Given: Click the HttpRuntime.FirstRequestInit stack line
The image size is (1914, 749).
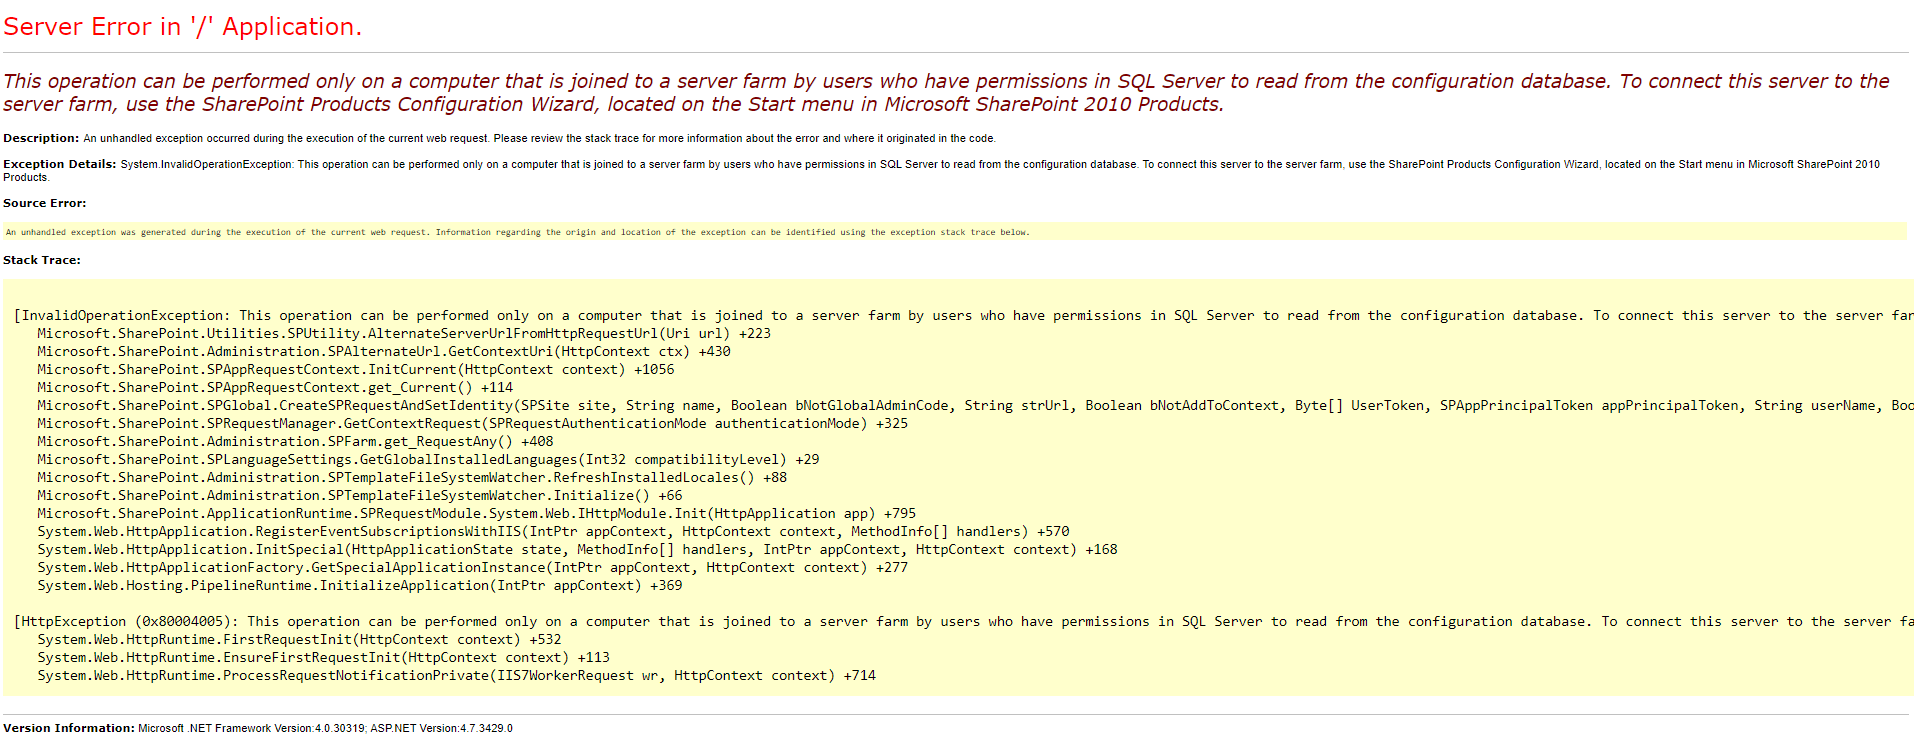Looking at the screenshot, I should click(x=299, y=639).
